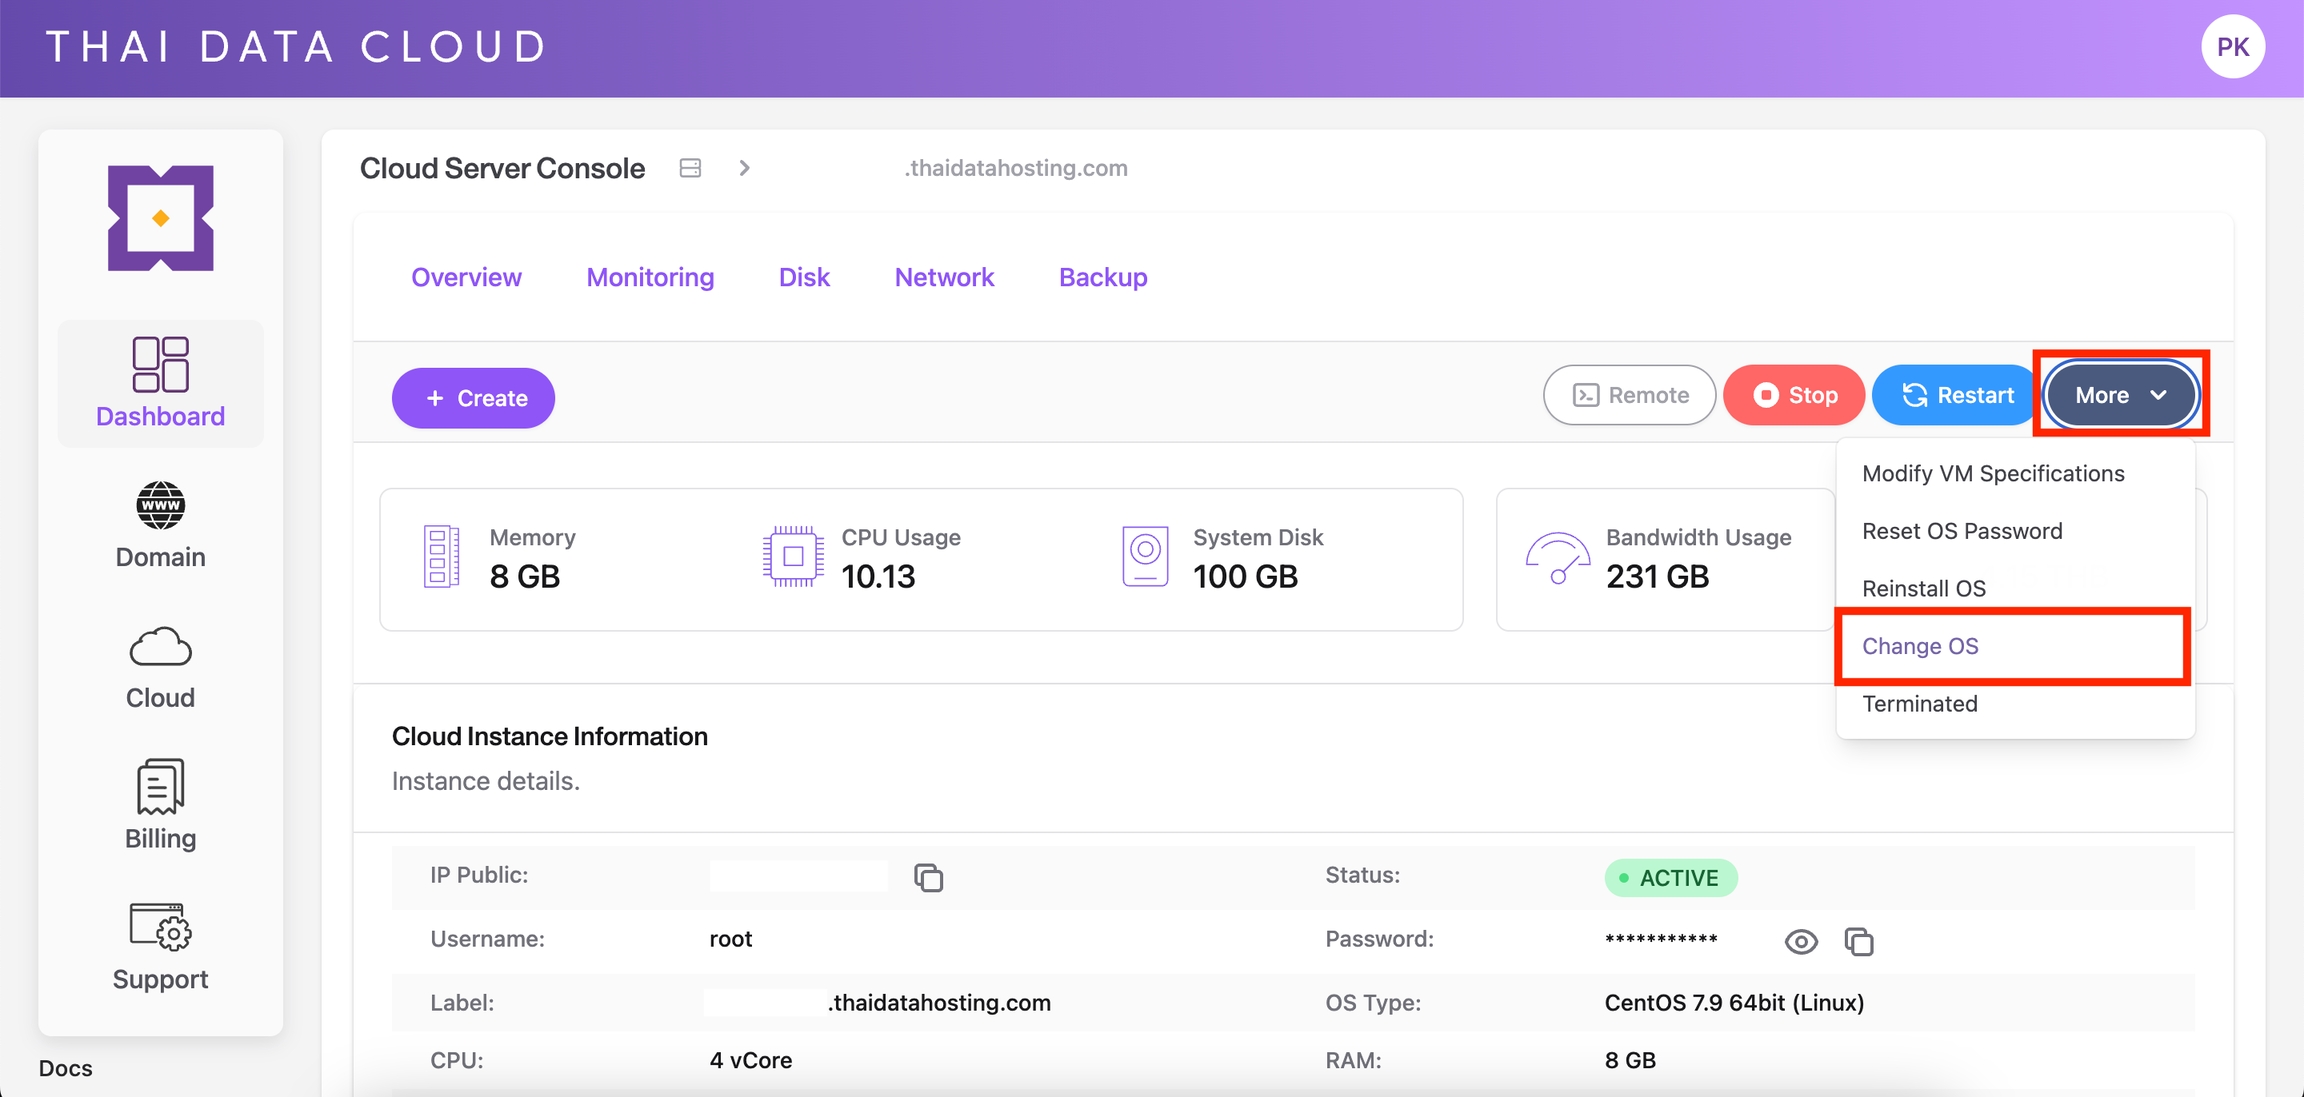Open the Dashboard sidebar icon
Image resolution: width=2304 pixels, height=1097 pixels.
click(160, 364)
